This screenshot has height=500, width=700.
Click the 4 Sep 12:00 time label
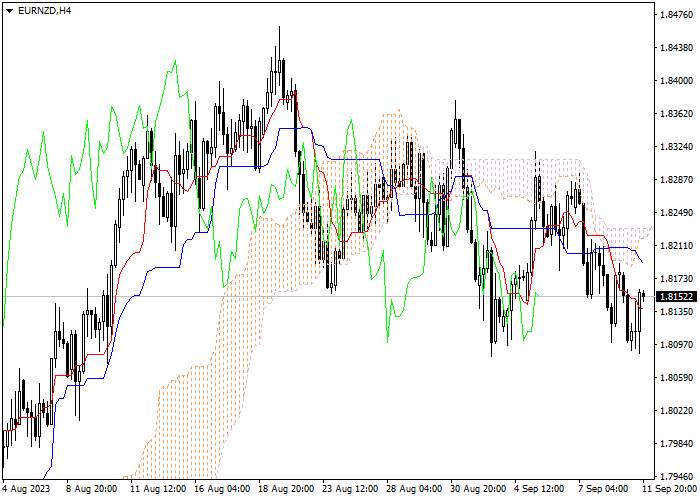pyautogui.click(x=540, y=489)
